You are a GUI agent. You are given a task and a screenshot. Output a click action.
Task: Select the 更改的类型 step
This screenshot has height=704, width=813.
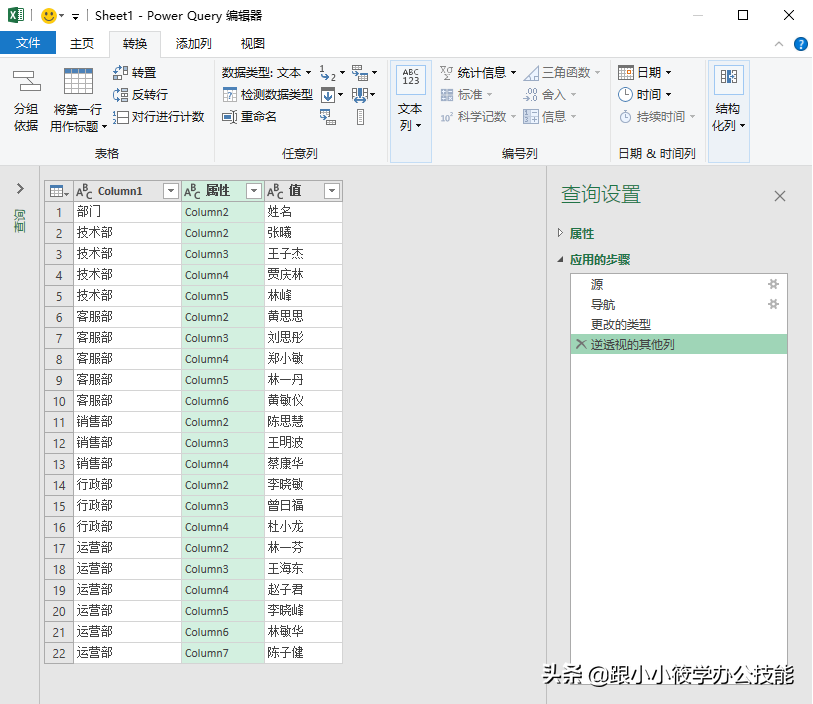[679, 325]
